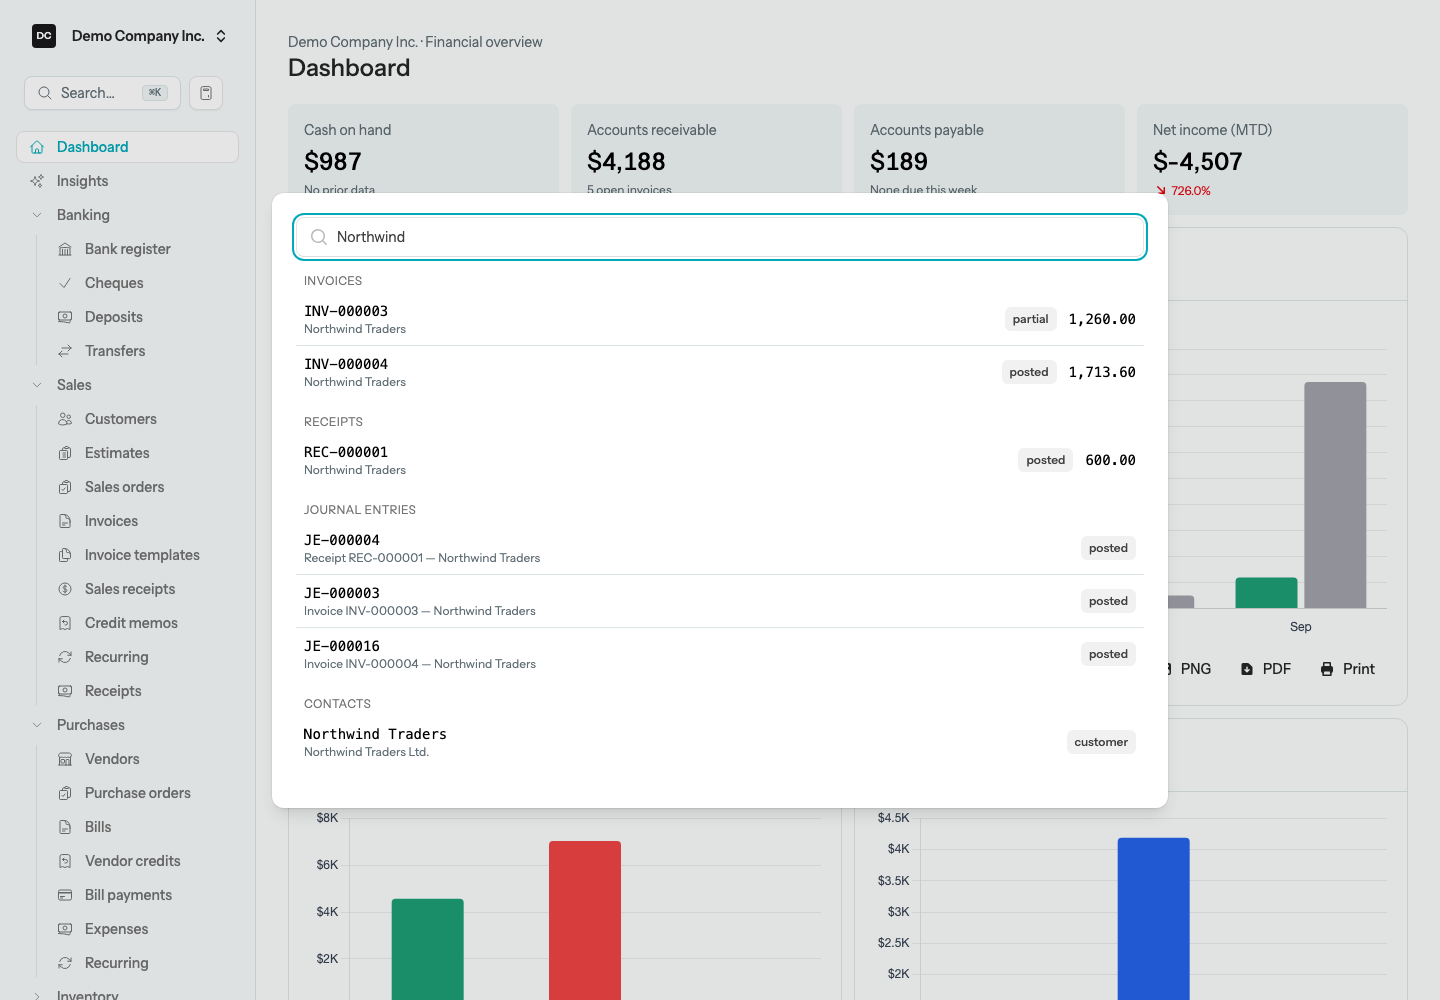
Task: Navigate to Invoices in the sidebar
Action: point(141,521)
